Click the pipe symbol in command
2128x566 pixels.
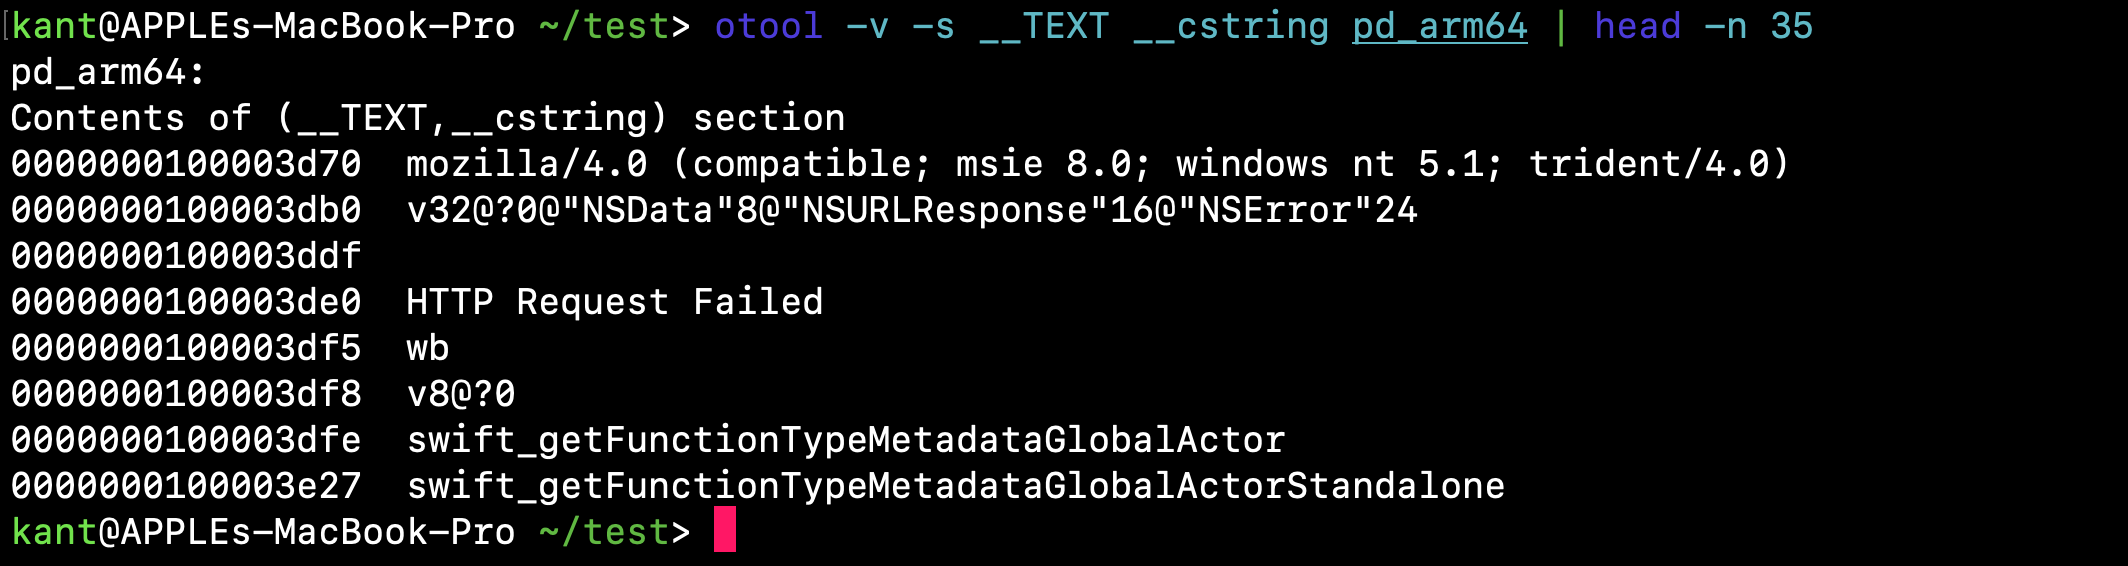1561,27
